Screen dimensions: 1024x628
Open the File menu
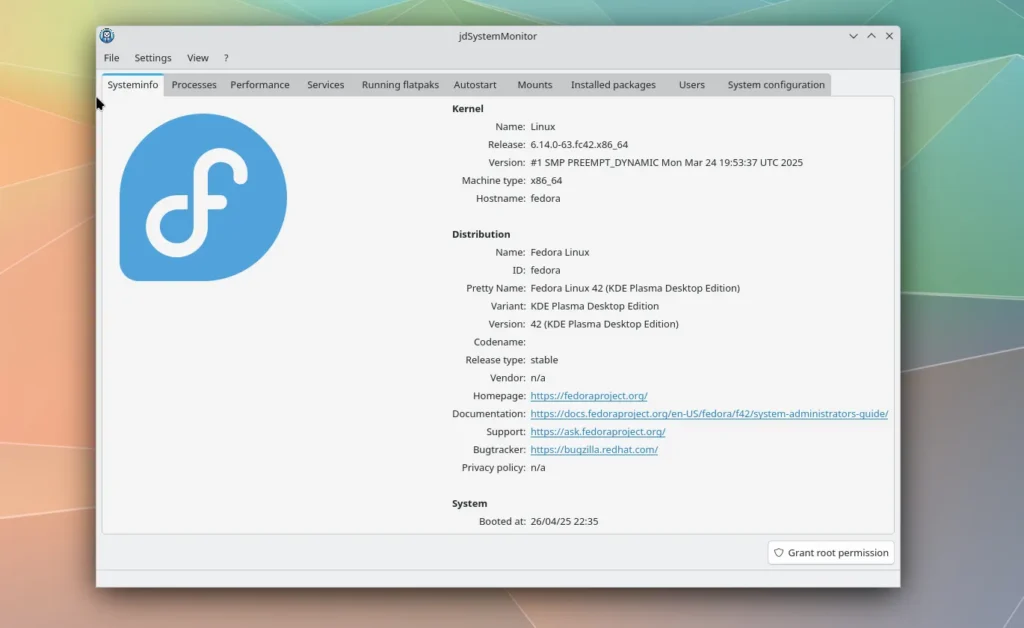pyautogui.click(x=111, y=58)
